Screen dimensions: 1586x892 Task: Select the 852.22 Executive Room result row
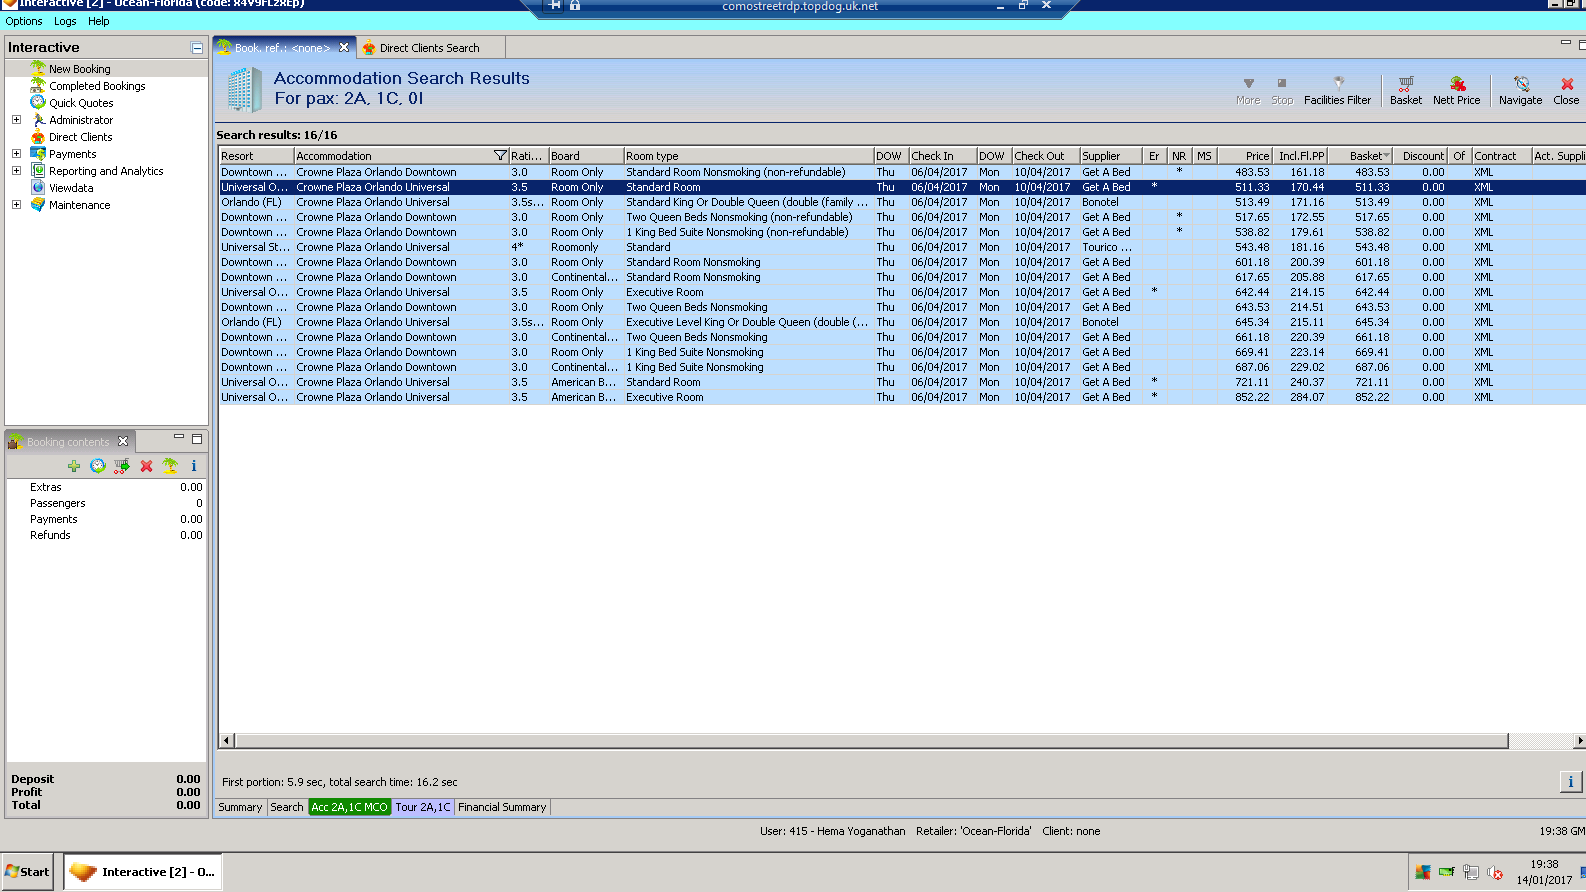pyautogui.click(x=902, y=397)
